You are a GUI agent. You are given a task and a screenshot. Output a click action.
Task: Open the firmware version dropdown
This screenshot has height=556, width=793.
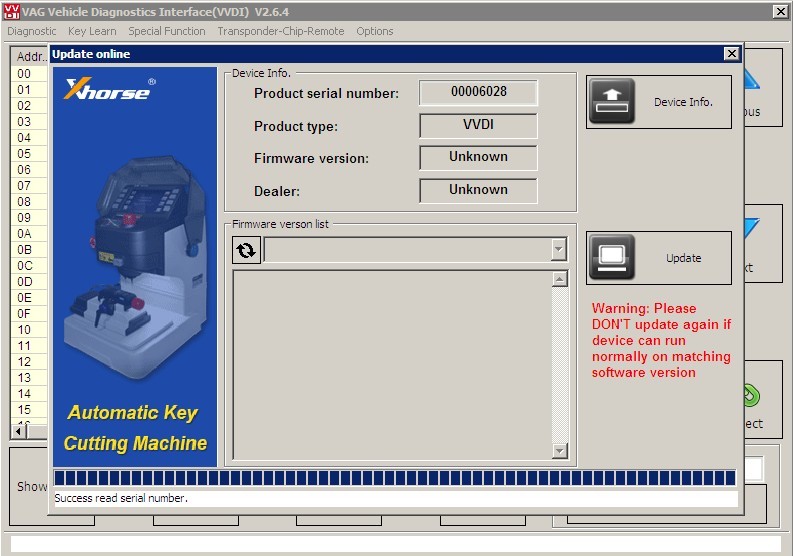pyautogui.click(x=558, y=249)
